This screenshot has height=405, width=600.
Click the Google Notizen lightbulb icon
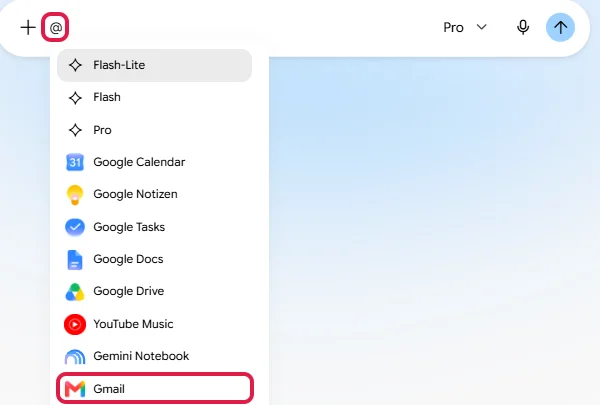tap(75, 195)
